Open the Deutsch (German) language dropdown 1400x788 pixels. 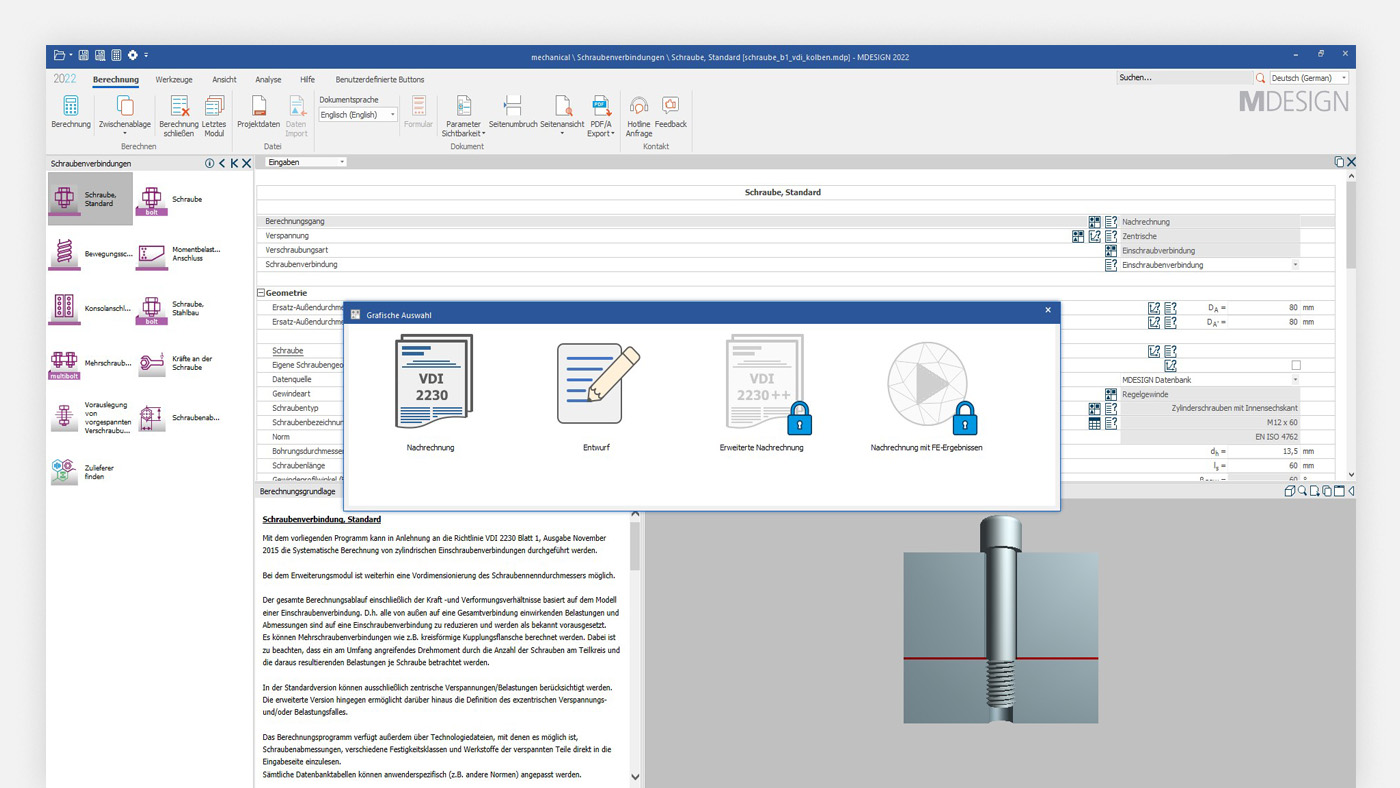coord(1309,78)
